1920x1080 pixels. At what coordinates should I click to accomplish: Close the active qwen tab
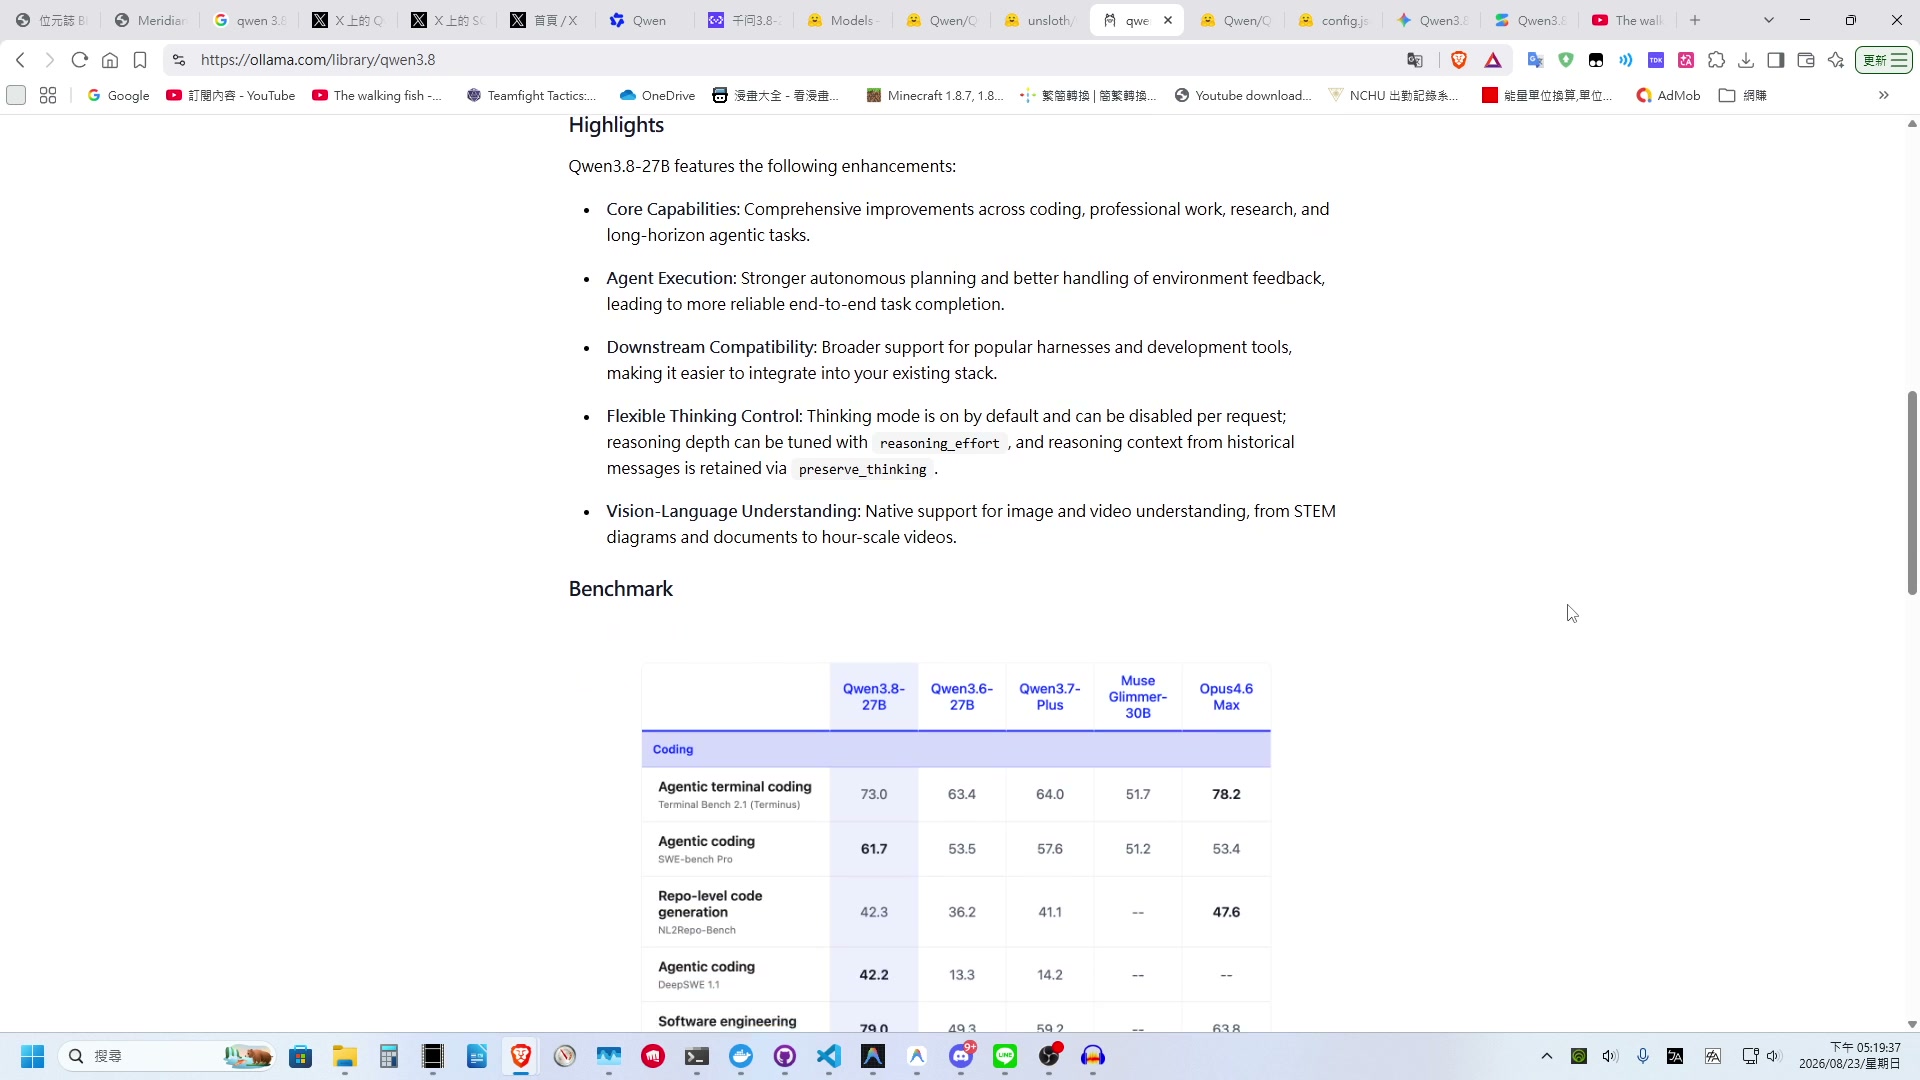(x=1168, y=20)
